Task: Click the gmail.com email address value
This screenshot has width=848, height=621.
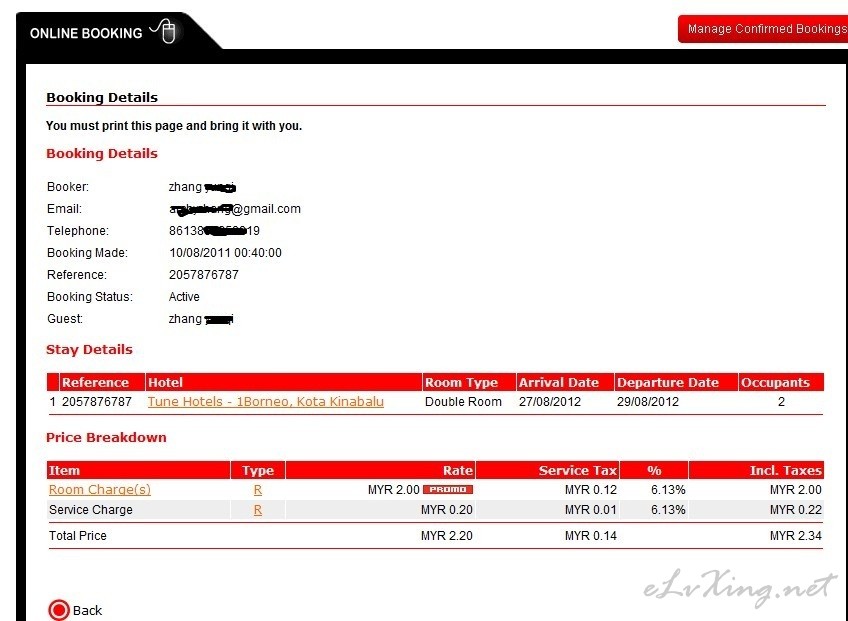Action: click(235, 209)
